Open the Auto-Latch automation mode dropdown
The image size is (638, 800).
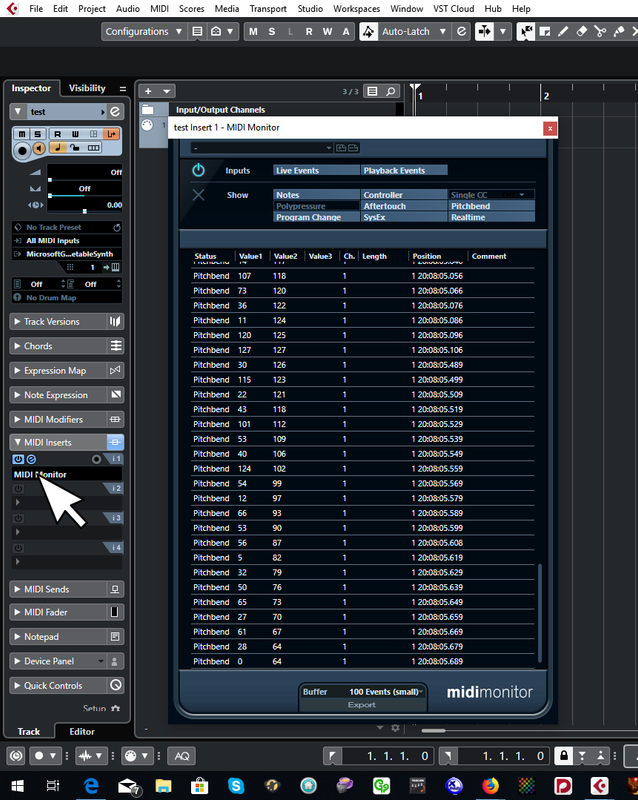pos(412,32)
